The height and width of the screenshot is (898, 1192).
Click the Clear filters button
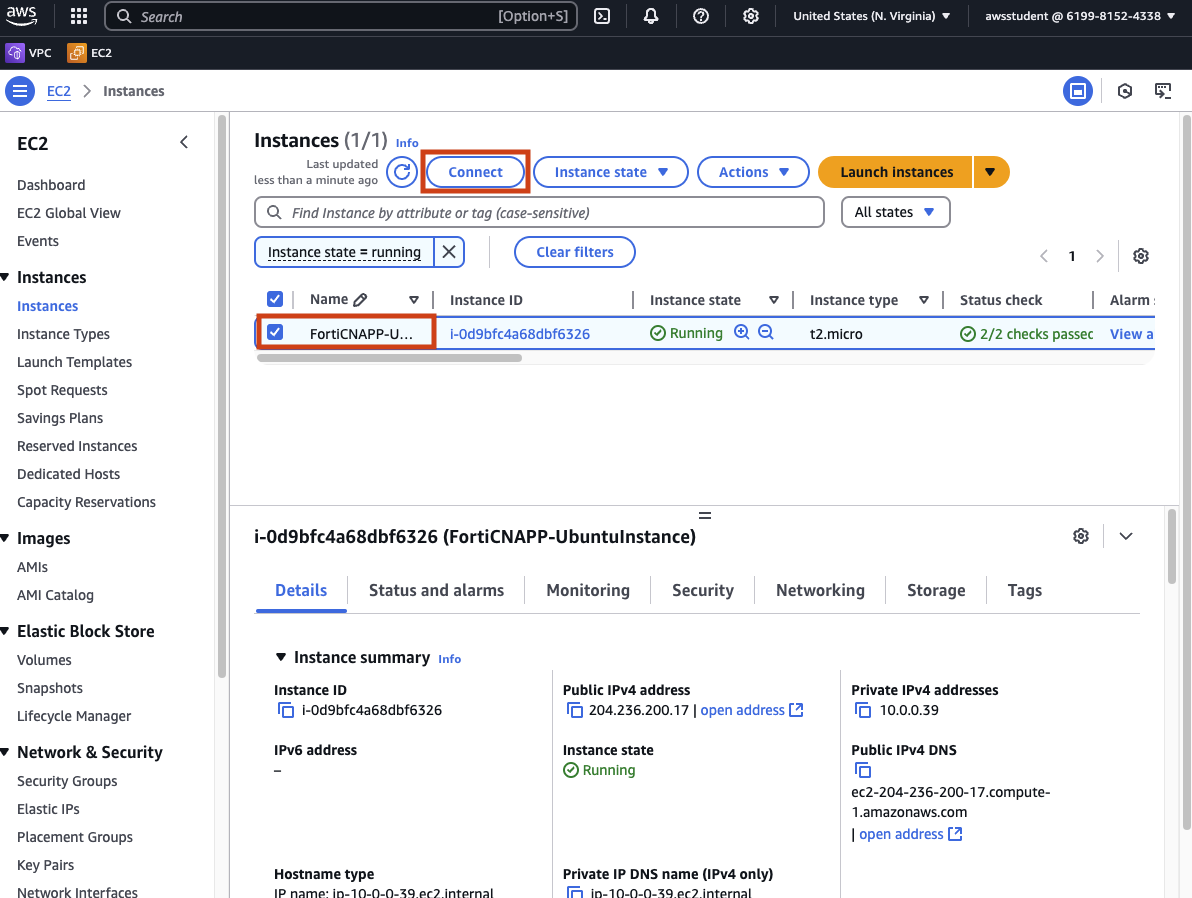575,252
